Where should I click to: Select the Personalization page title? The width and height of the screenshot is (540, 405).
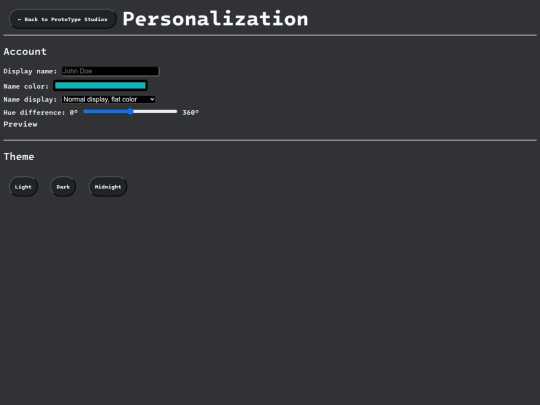point(215,19)
